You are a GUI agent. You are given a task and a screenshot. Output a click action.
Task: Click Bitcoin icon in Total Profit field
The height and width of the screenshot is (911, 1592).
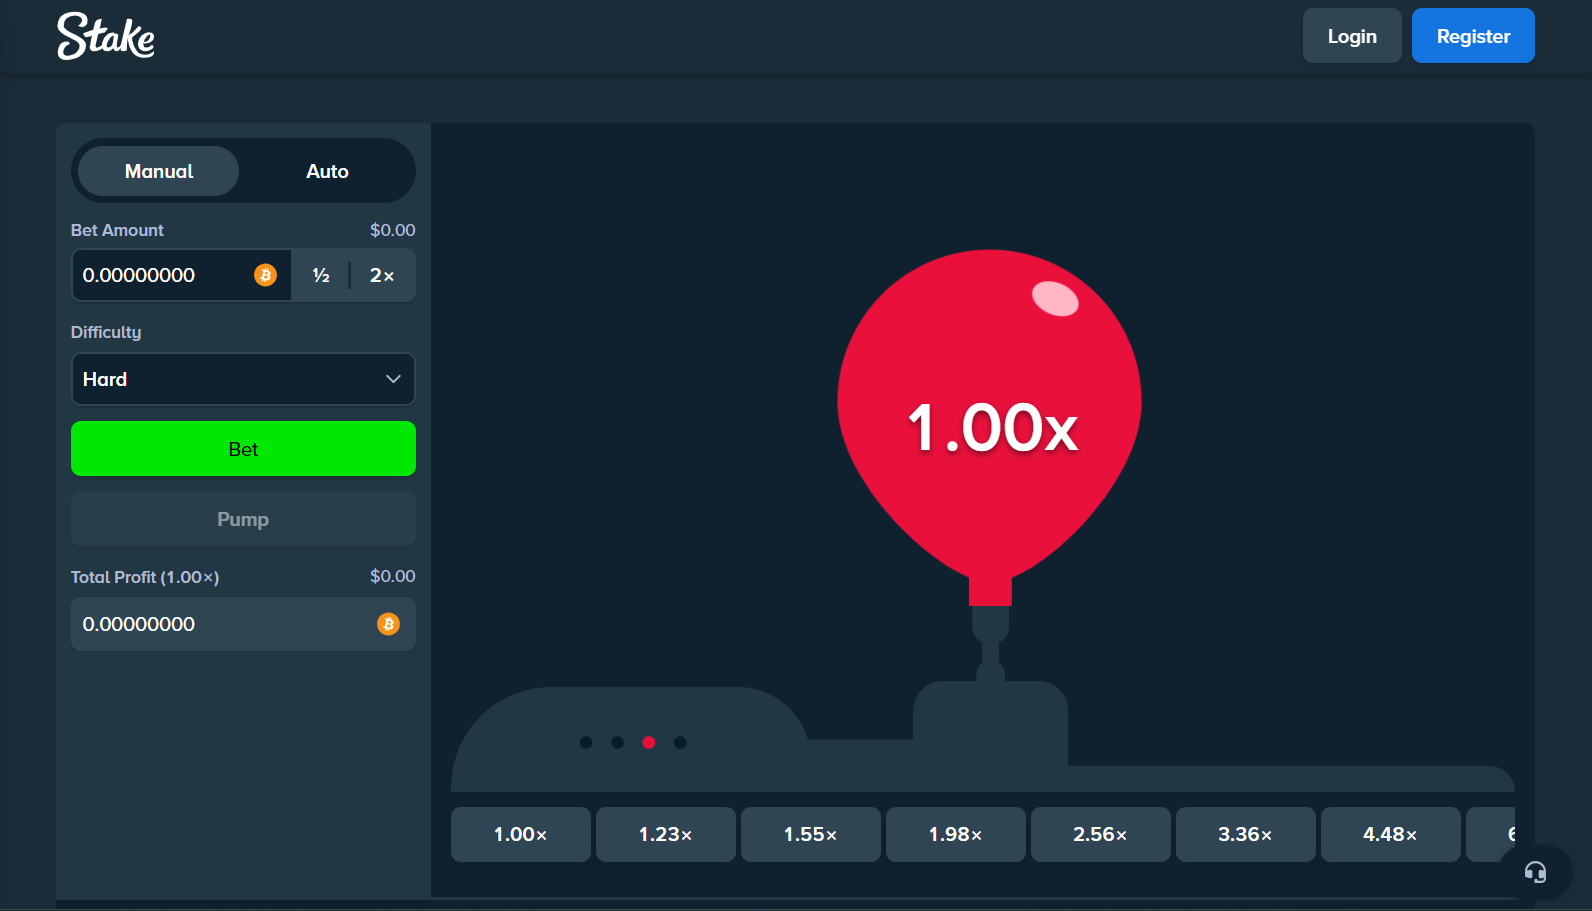[388, 624]
